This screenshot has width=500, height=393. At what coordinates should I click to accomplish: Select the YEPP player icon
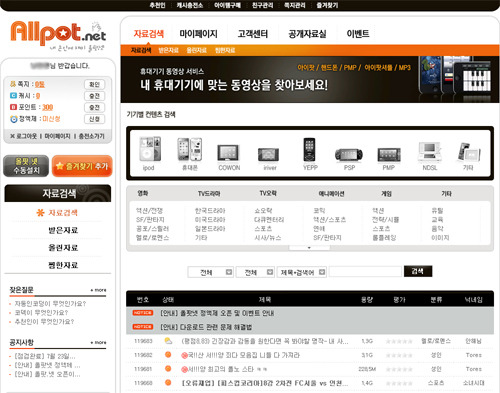tap(309, 149)
